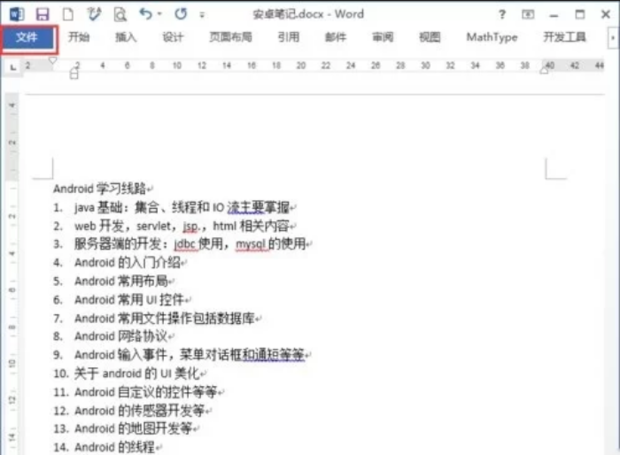This screenshot has height=455, width=620.
Task: Open the 文件 (File) tab
Action: pos(27,38)
